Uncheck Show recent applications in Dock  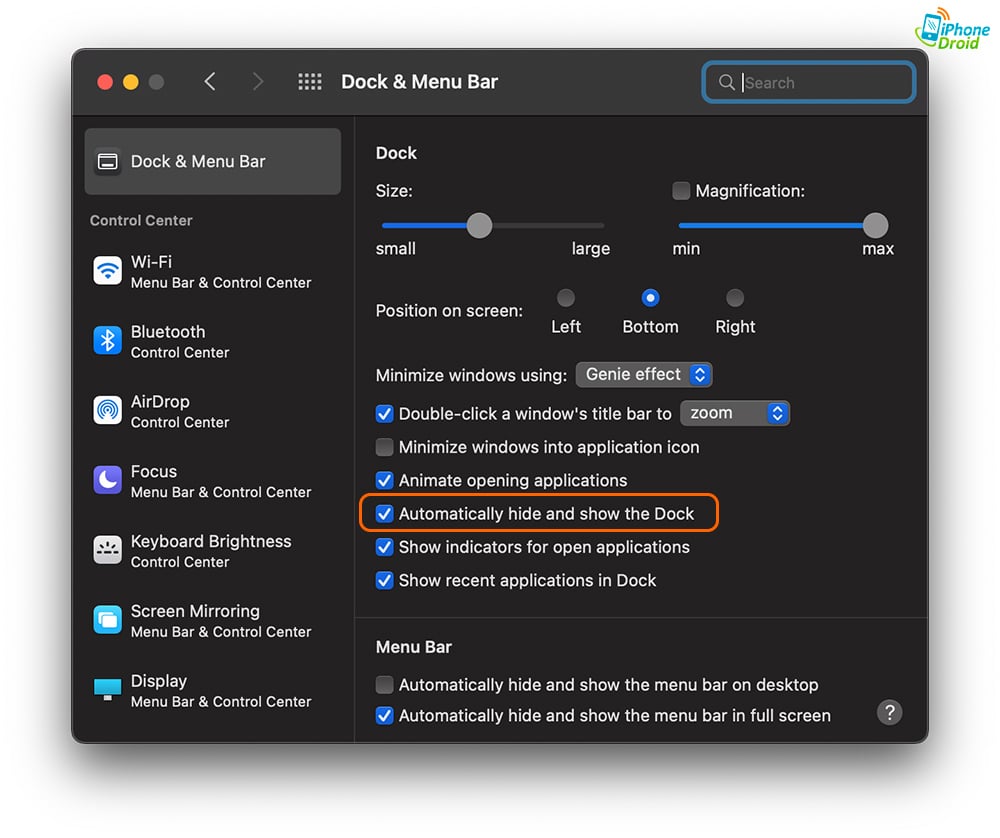[x=385, y=580]
